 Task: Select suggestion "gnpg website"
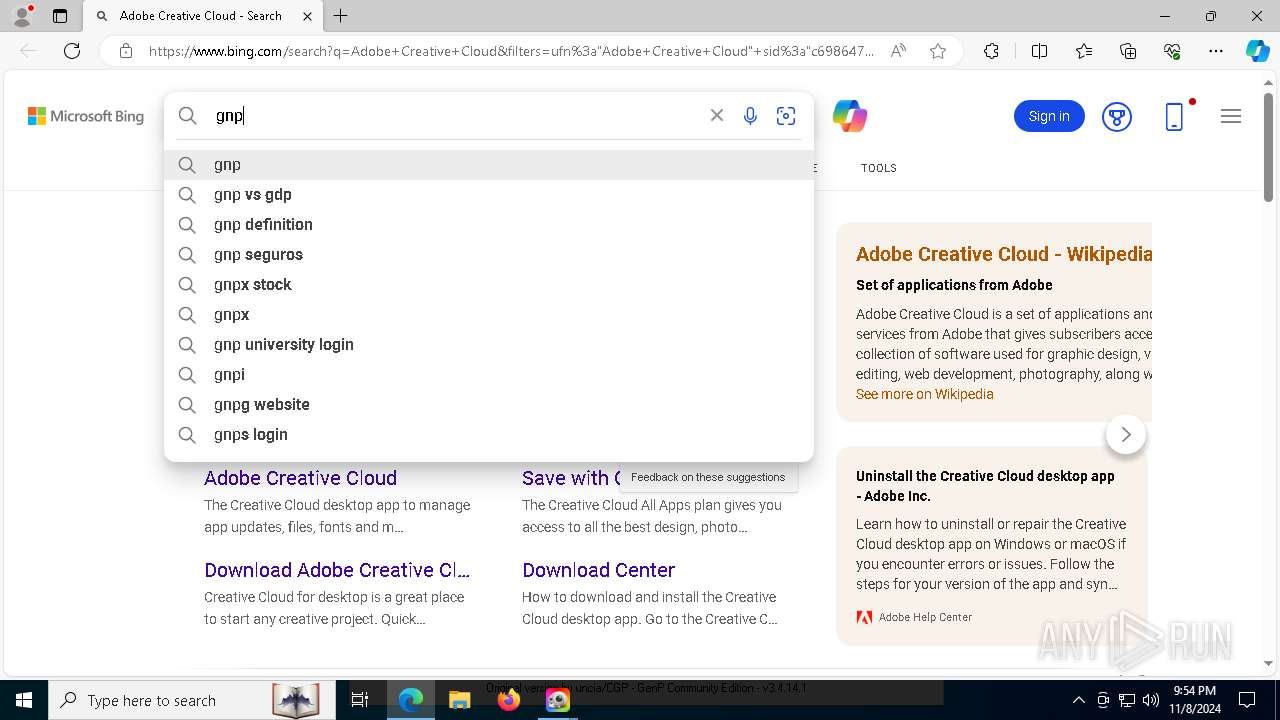(489, 405)
